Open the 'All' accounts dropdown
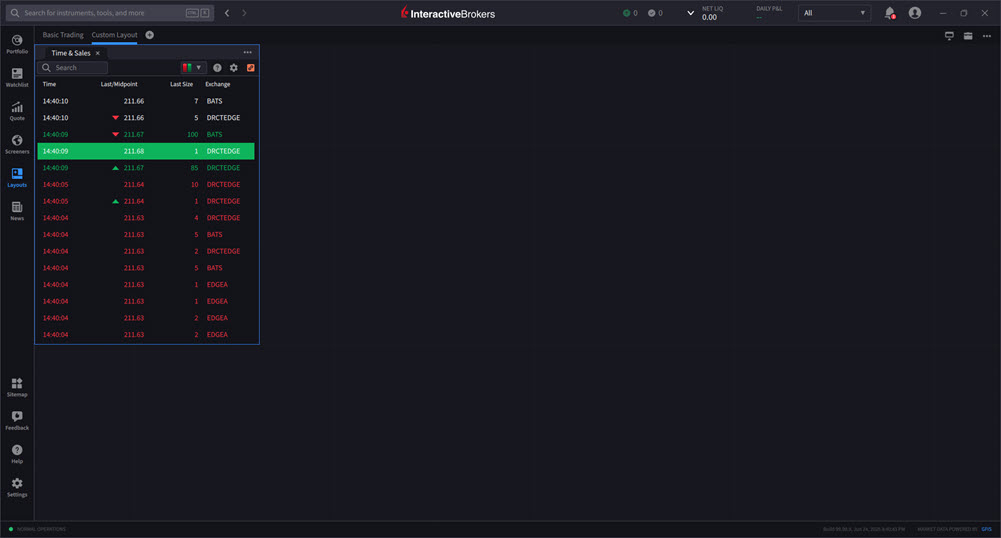1001x538 pixels. [x=834, y=13]
